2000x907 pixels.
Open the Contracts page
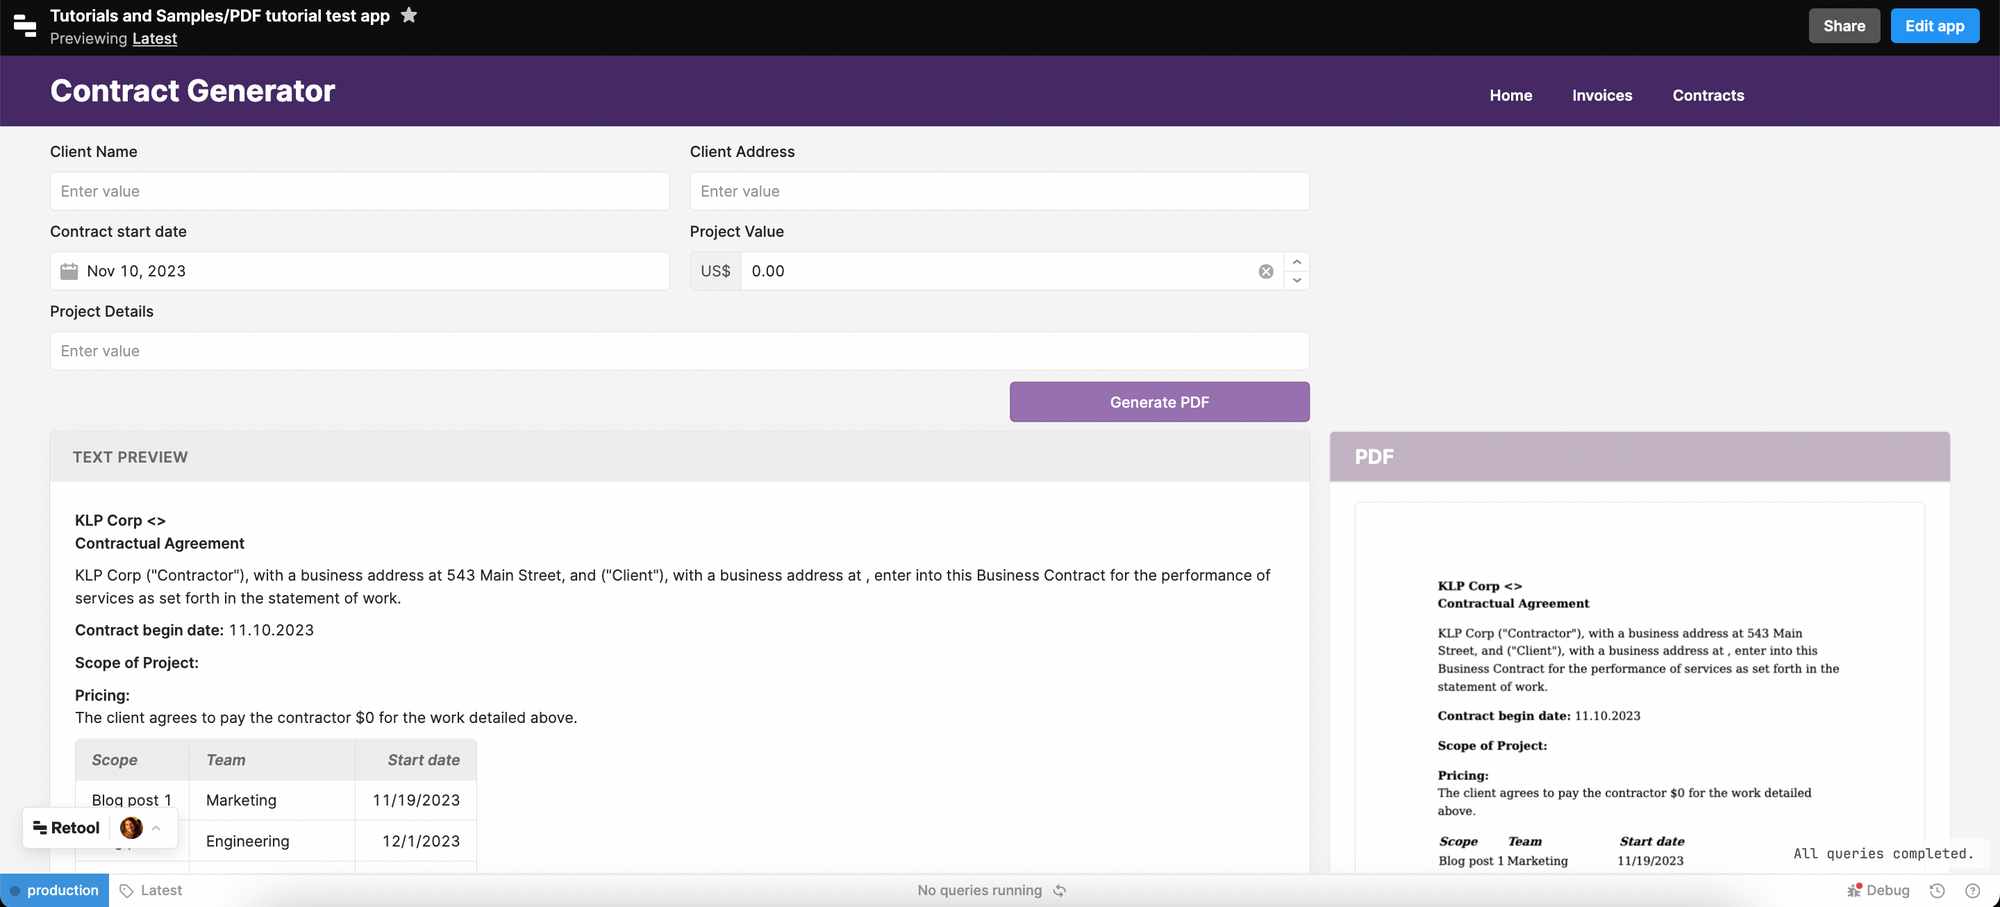coord(1708,95)
